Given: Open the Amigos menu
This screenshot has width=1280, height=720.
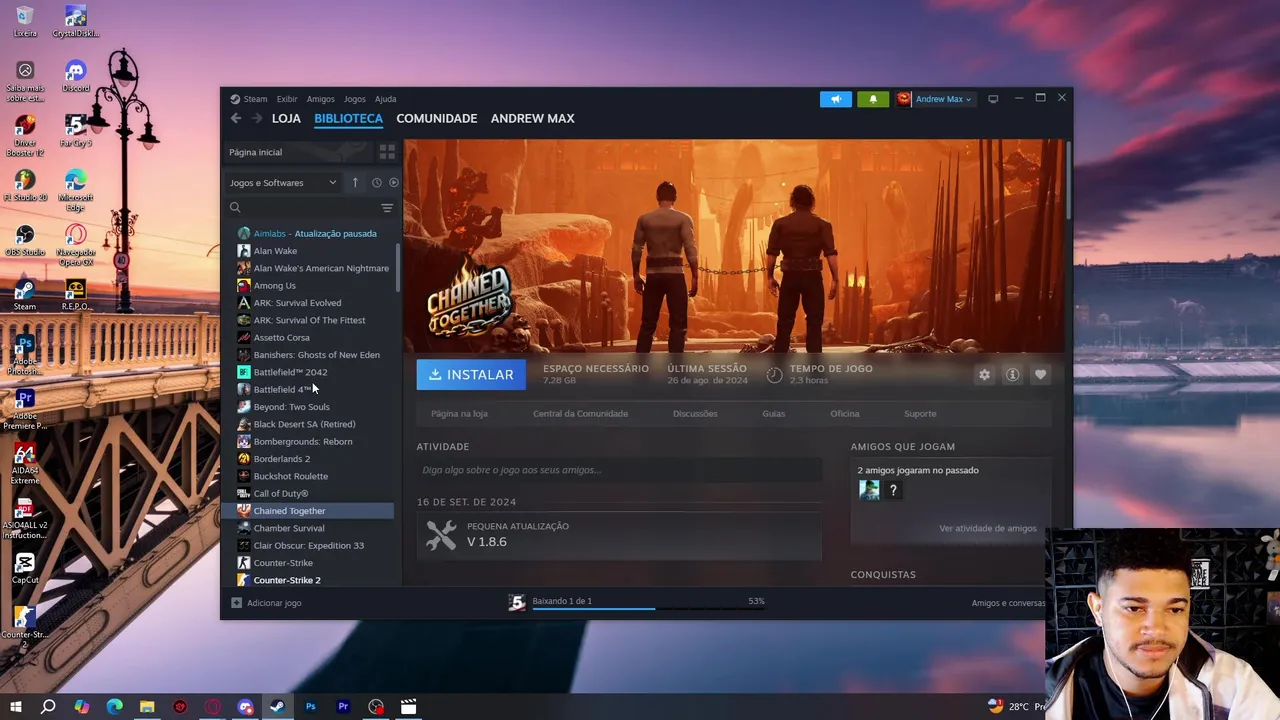Looking at the screenshot, I should [320, 99].
